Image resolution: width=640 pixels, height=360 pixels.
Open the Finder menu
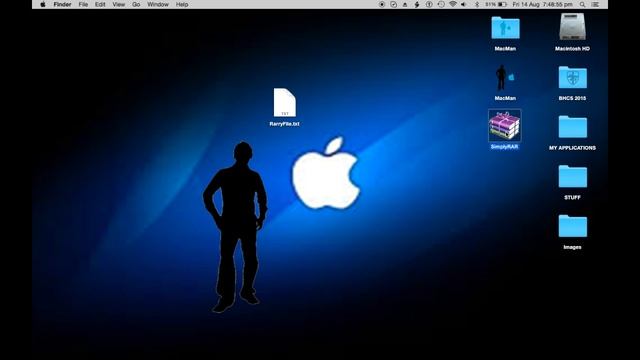(x=62, y=4)
